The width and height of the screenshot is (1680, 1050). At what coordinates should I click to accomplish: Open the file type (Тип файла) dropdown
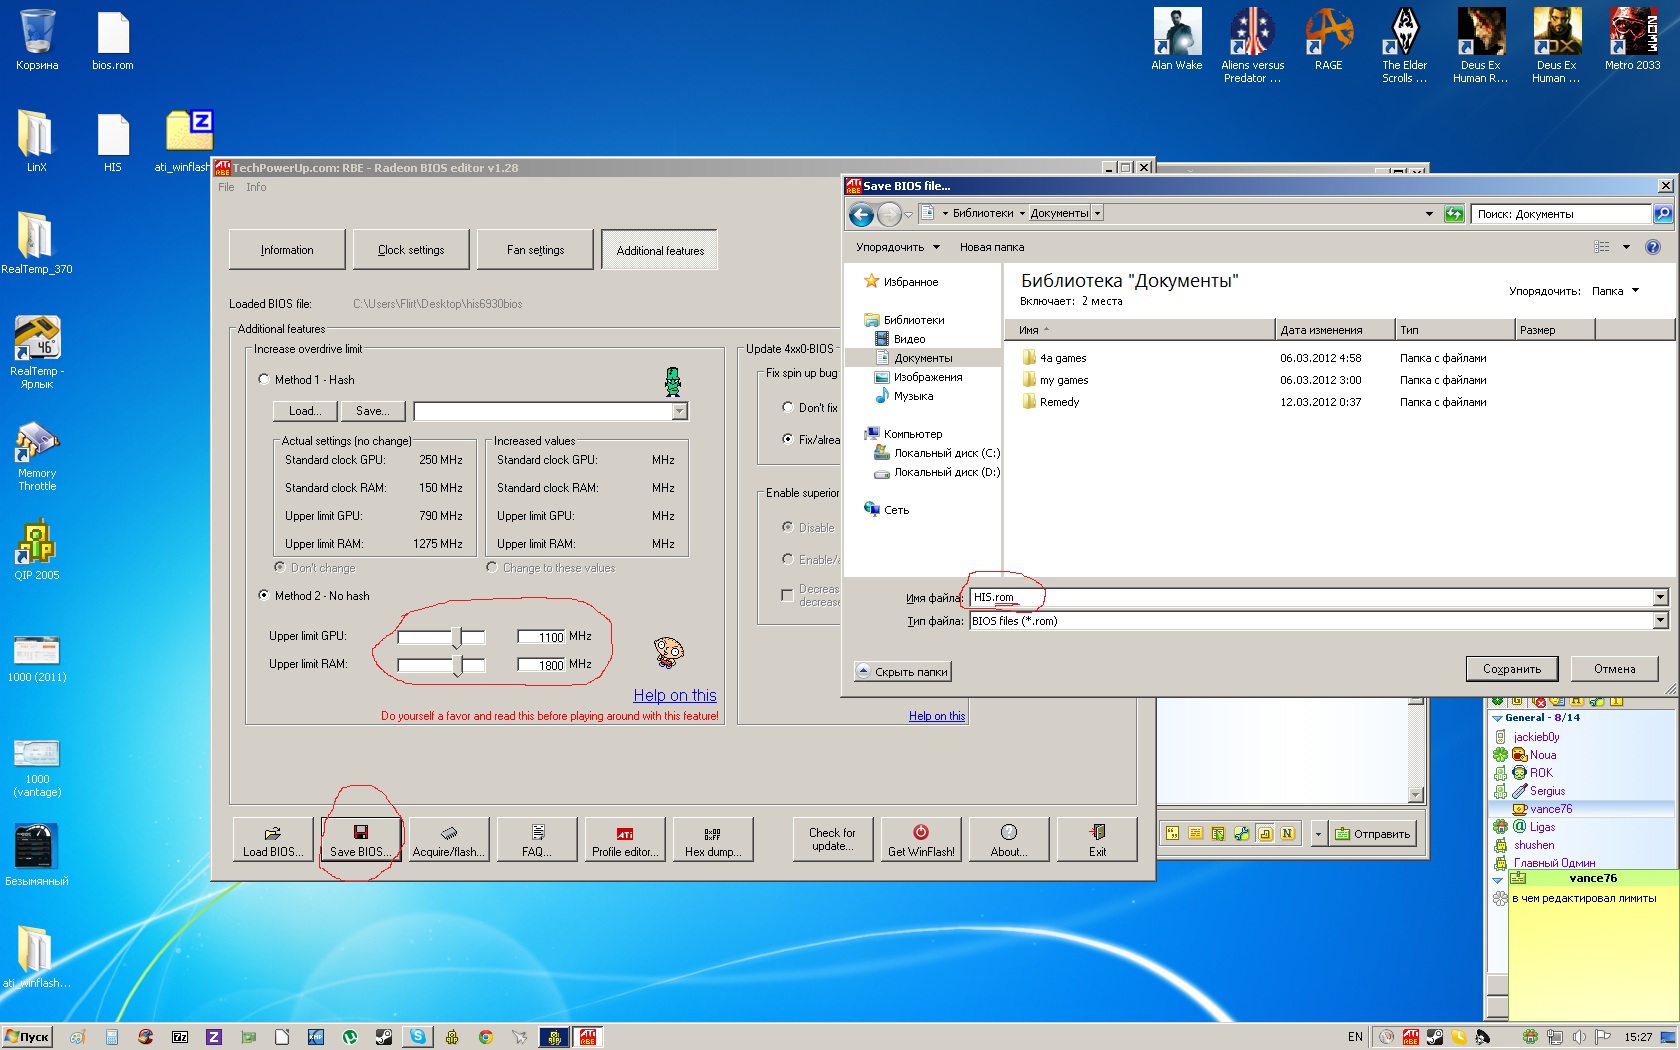[1660, 621]
